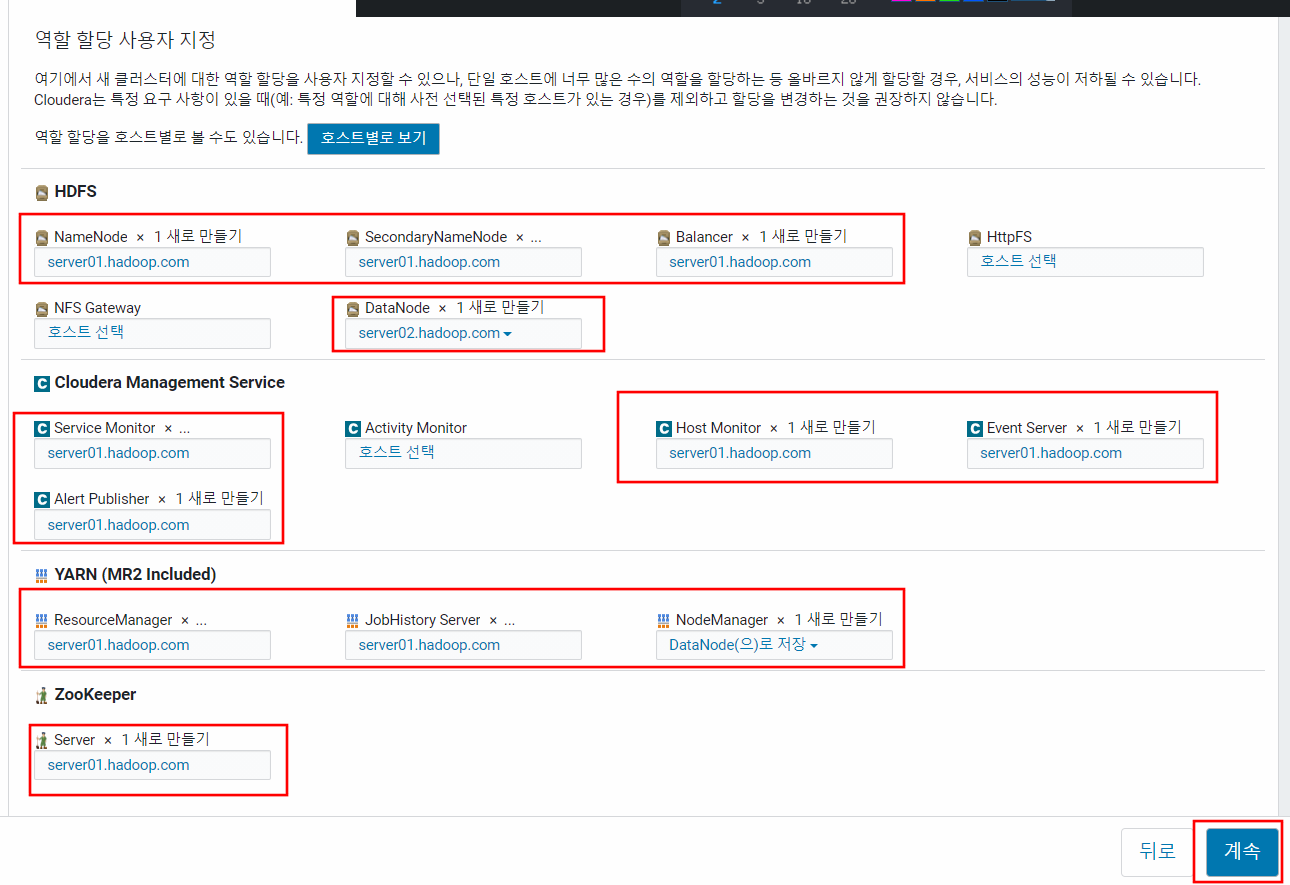Click the Event Server role icon
The height and width of the screenshot is (885, 1290).
point(975,429)
